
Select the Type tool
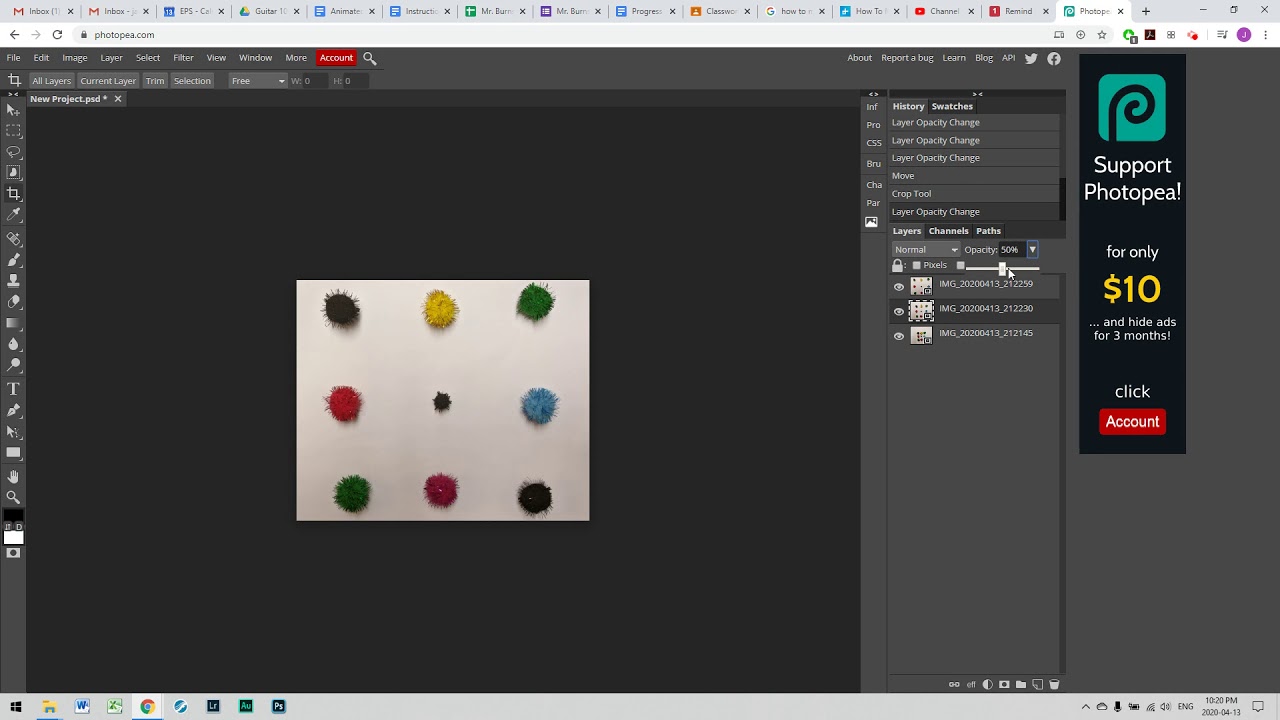(x=13, y=389)
